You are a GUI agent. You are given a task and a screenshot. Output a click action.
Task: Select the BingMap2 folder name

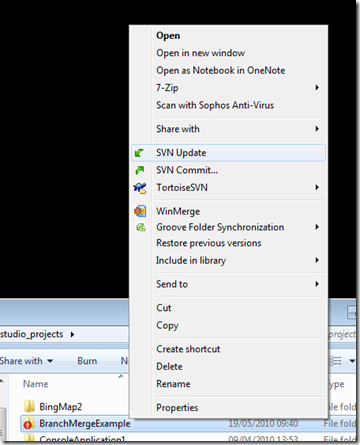pyautogui.click(x=61, y=407)
